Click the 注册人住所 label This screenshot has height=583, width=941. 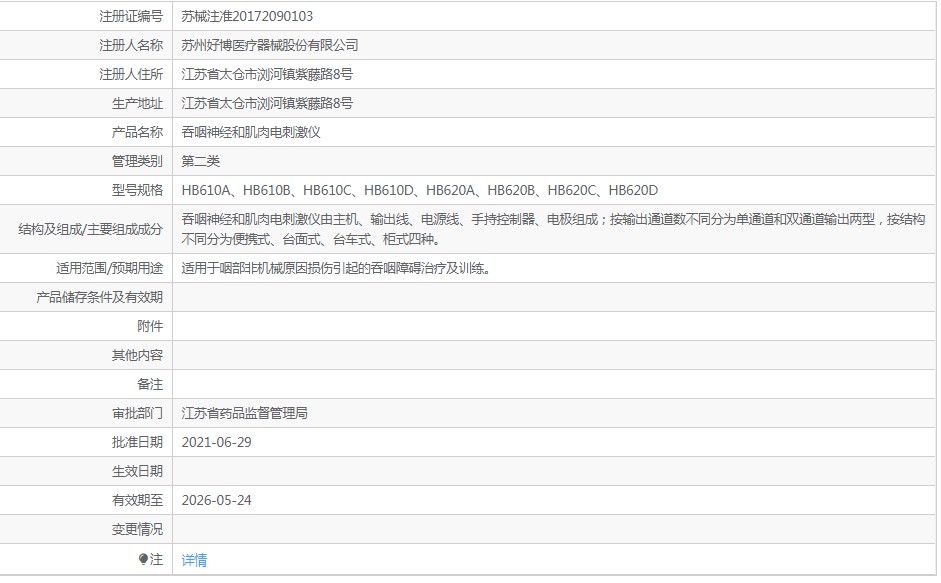pyautogui.click(x=131, y=74)
